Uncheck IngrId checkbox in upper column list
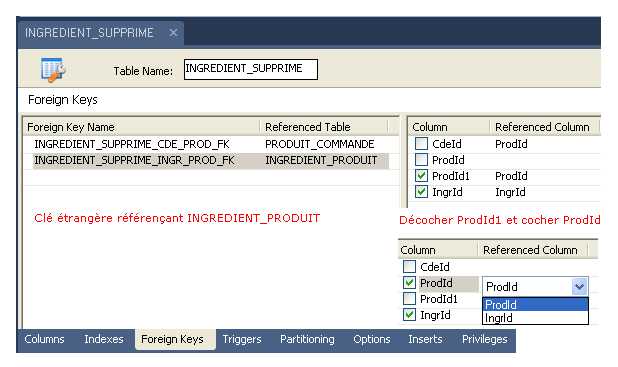 tap(421, 192)
